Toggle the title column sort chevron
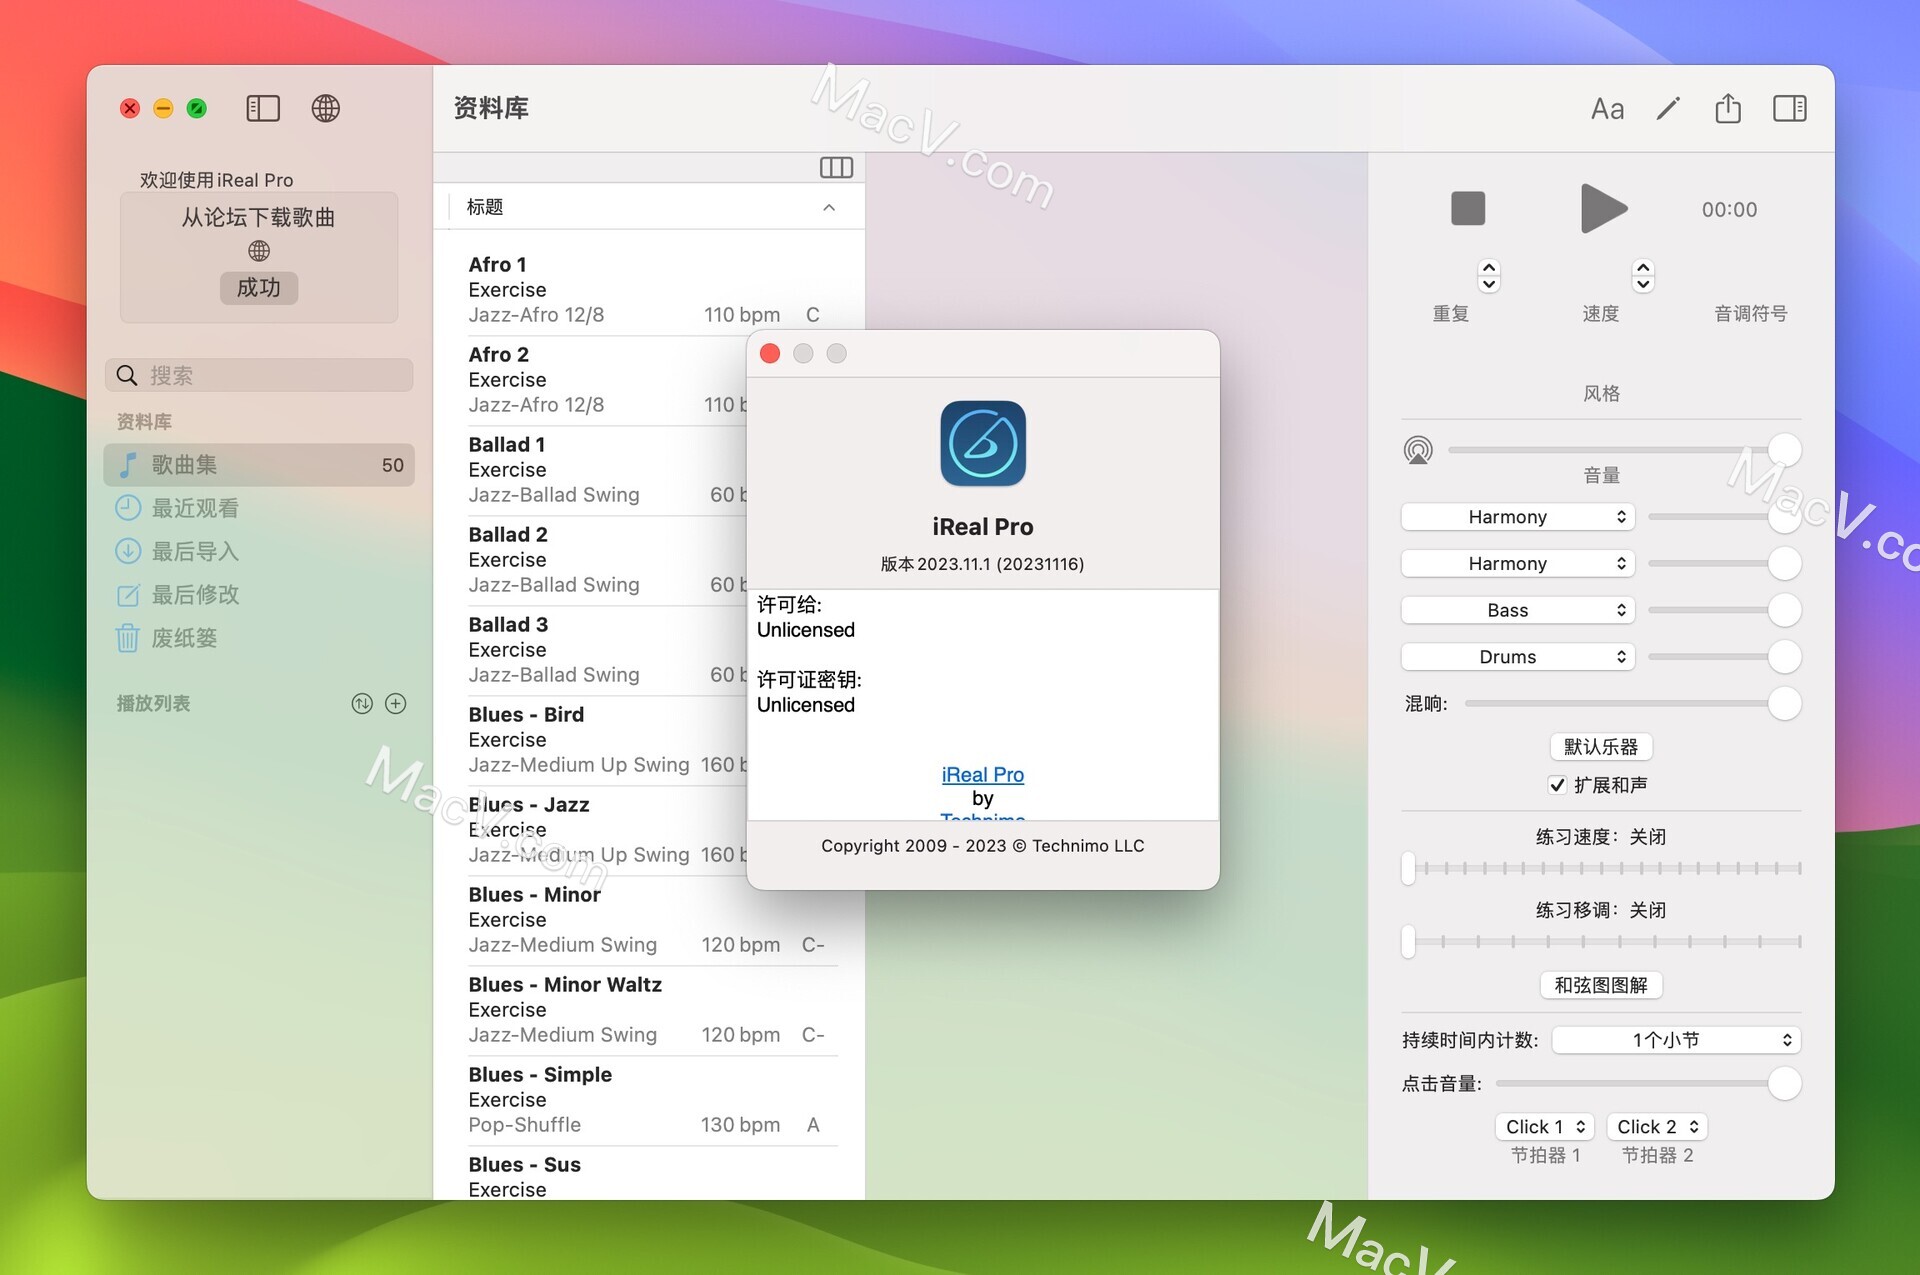This screenshot has height=1275, width=1920. pos(829,207)
